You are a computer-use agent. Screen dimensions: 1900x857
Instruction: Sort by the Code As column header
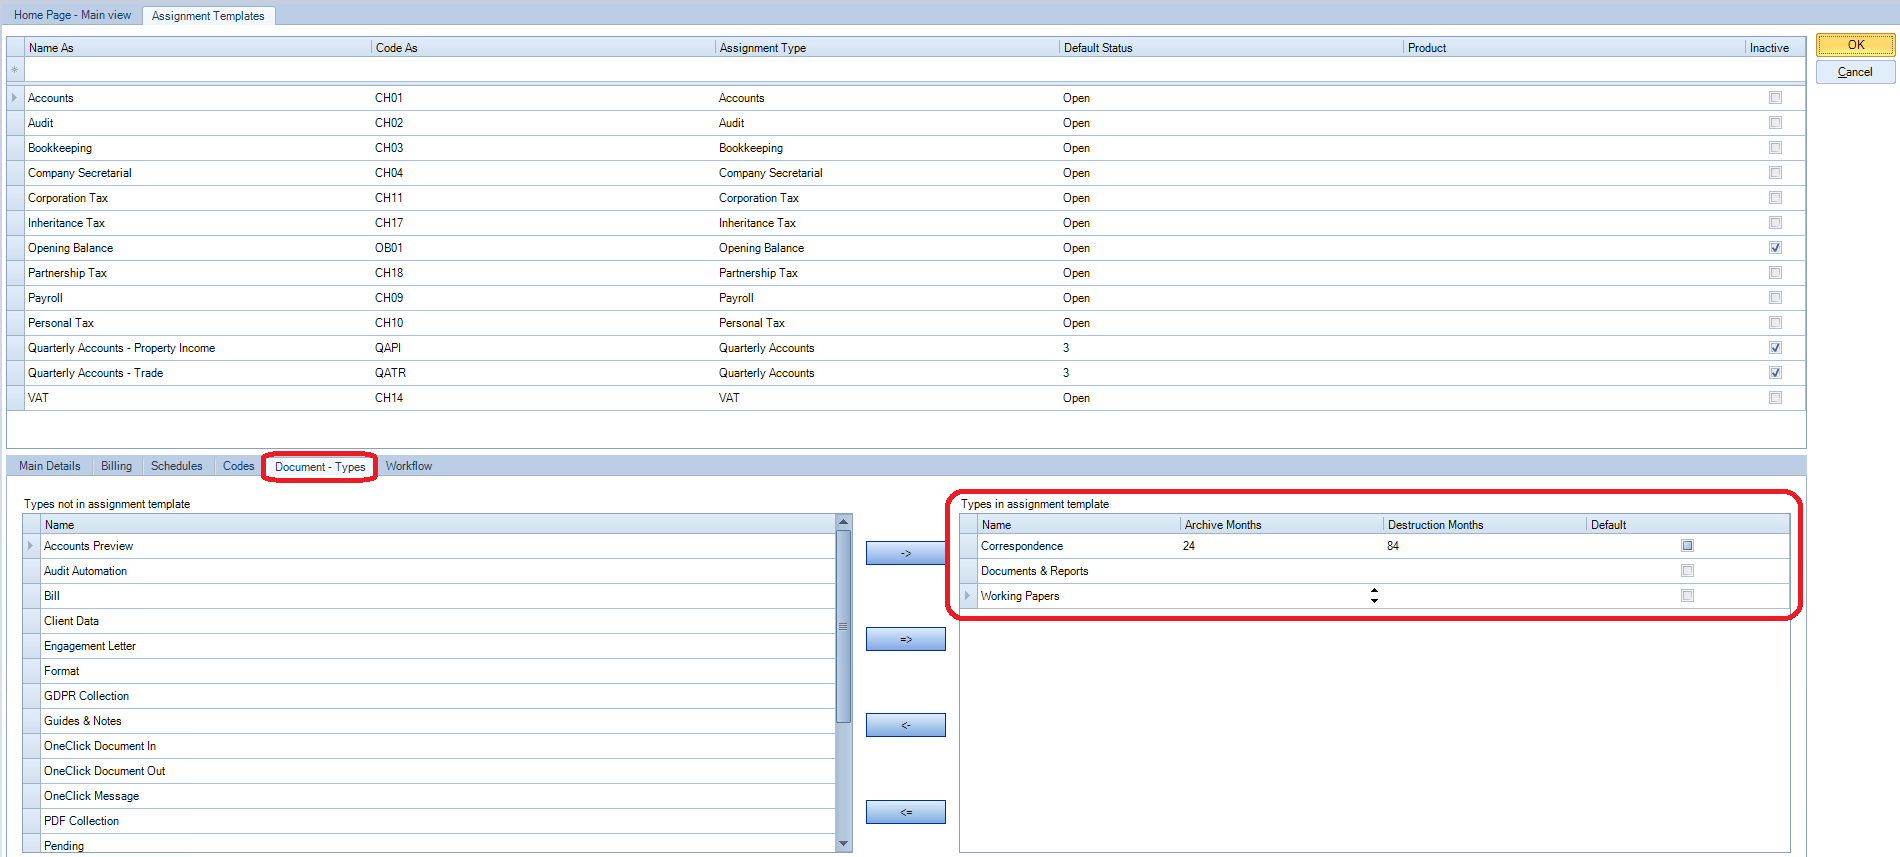coord(543,48)
